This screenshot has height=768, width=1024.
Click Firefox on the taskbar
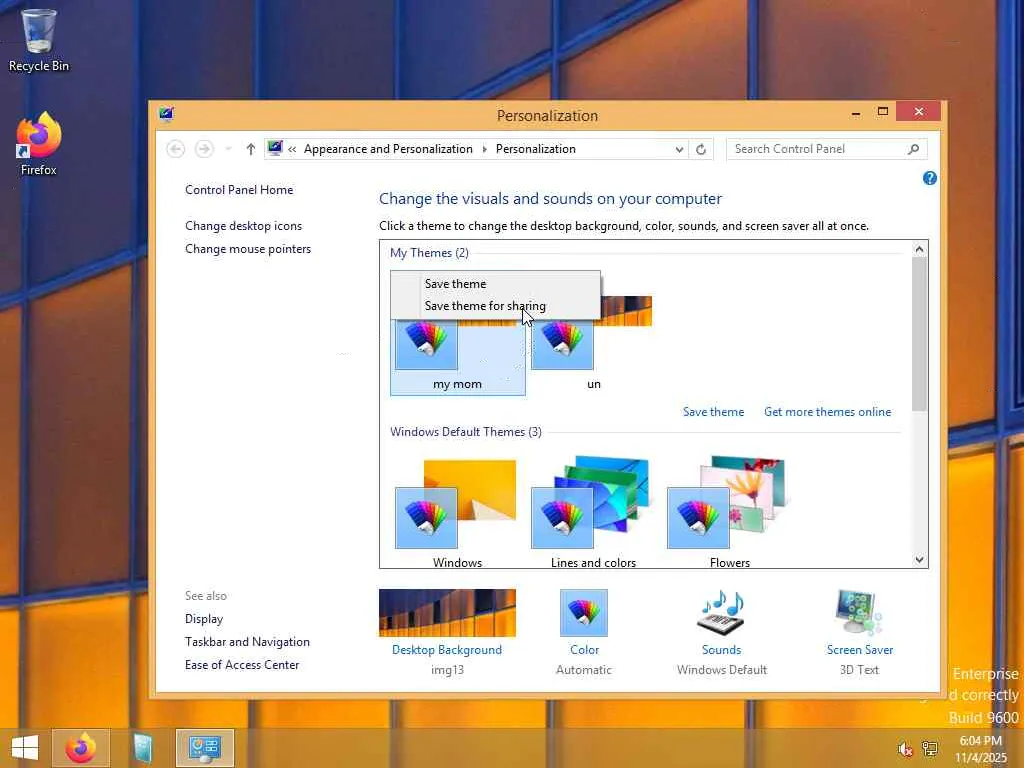(x=81, y=748)
